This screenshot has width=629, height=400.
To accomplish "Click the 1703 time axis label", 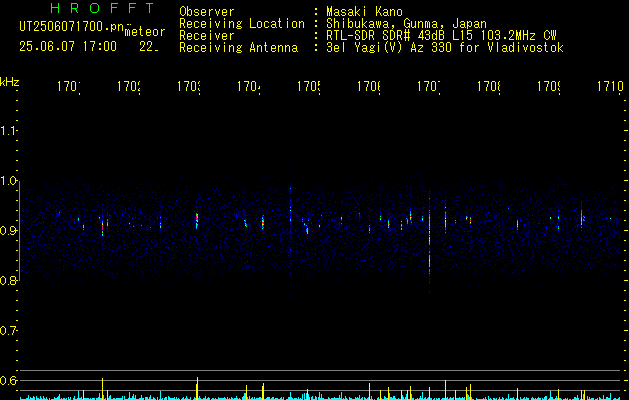I will tap(189, 86).
